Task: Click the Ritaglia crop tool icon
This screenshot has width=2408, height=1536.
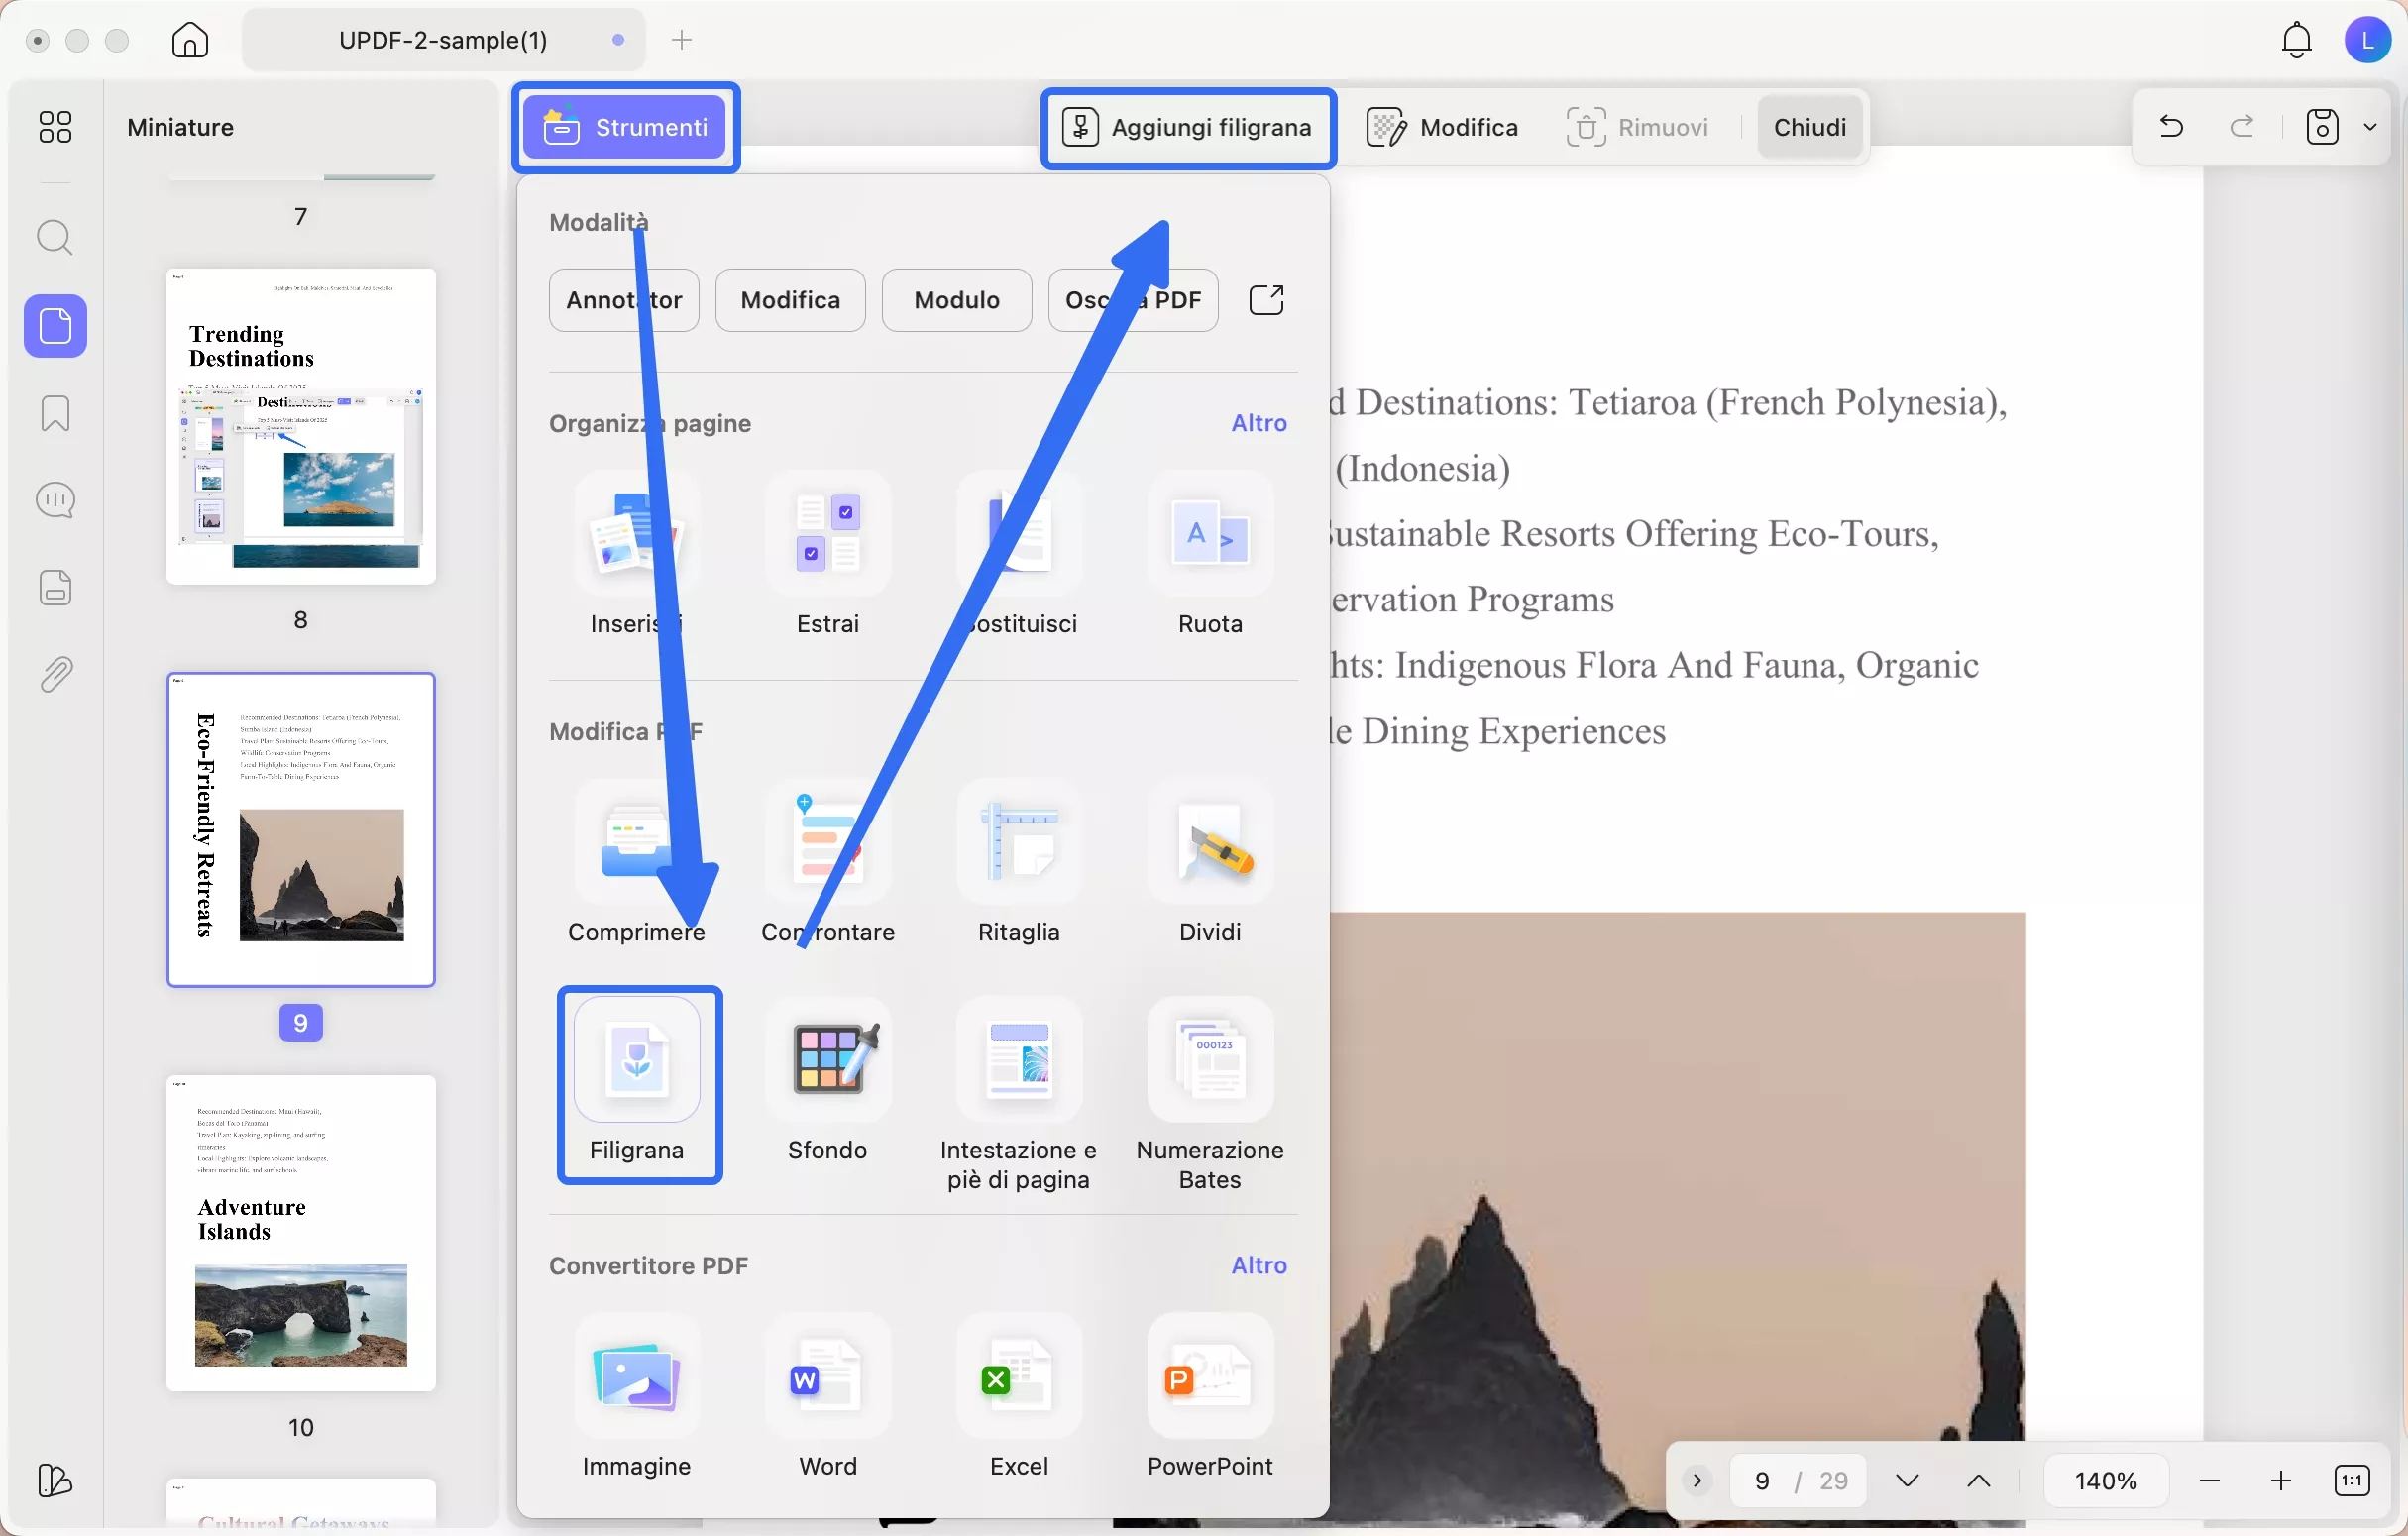Action: (1018, 843)
